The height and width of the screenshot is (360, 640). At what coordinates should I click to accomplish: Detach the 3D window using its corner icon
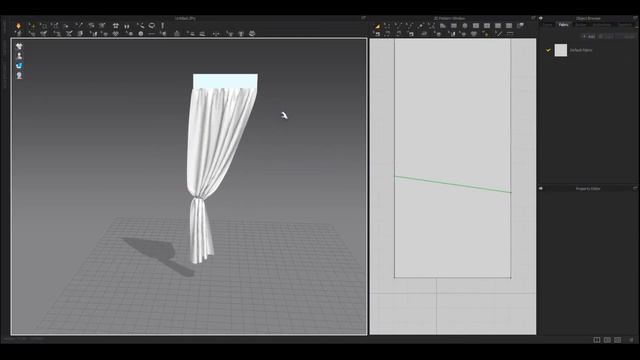(363, 18)
